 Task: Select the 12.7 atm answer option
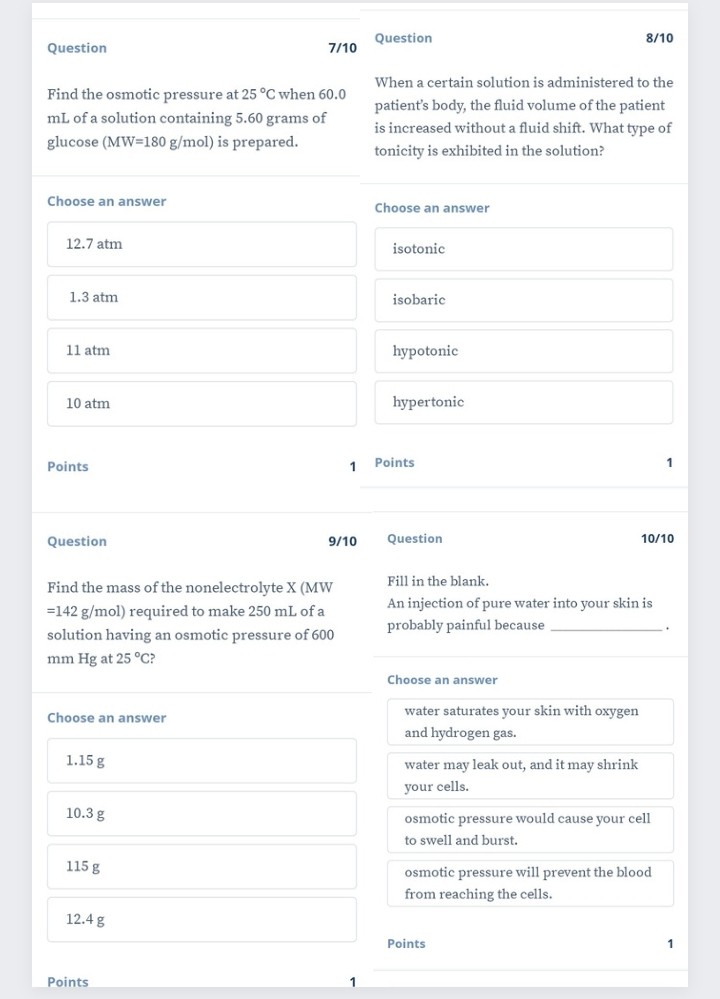tap(201, 244)
